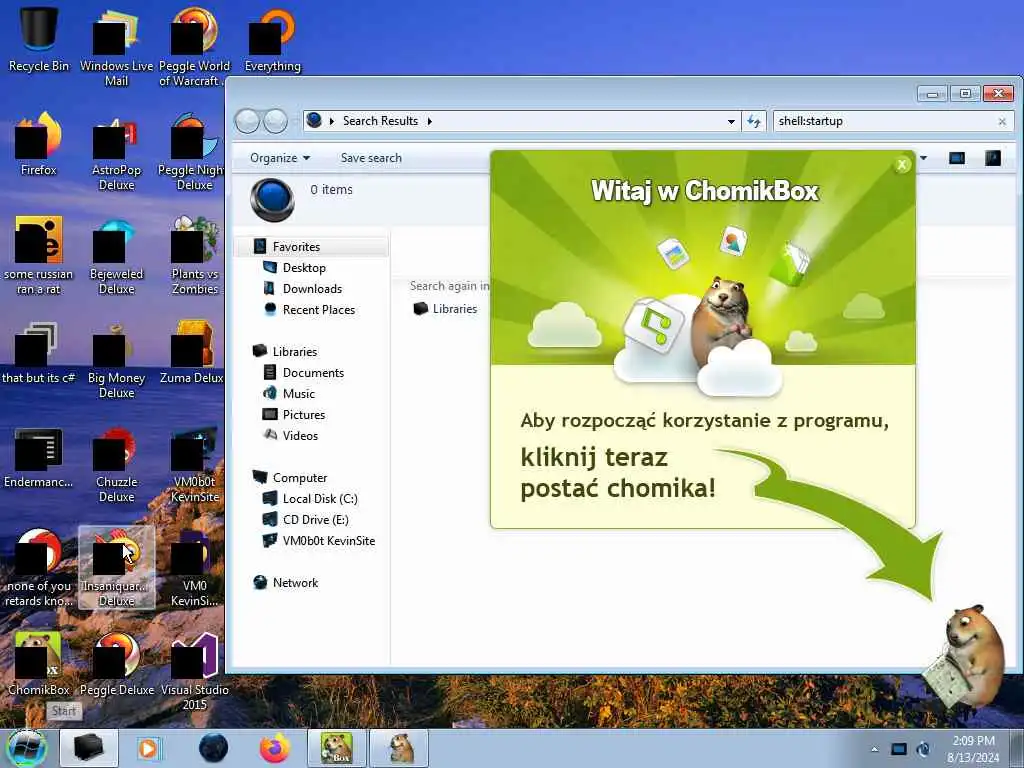Image resolution: width=1024 pixels, height=768 pixels.
Task: Open Explorer help icon
Action: (993, 158)
